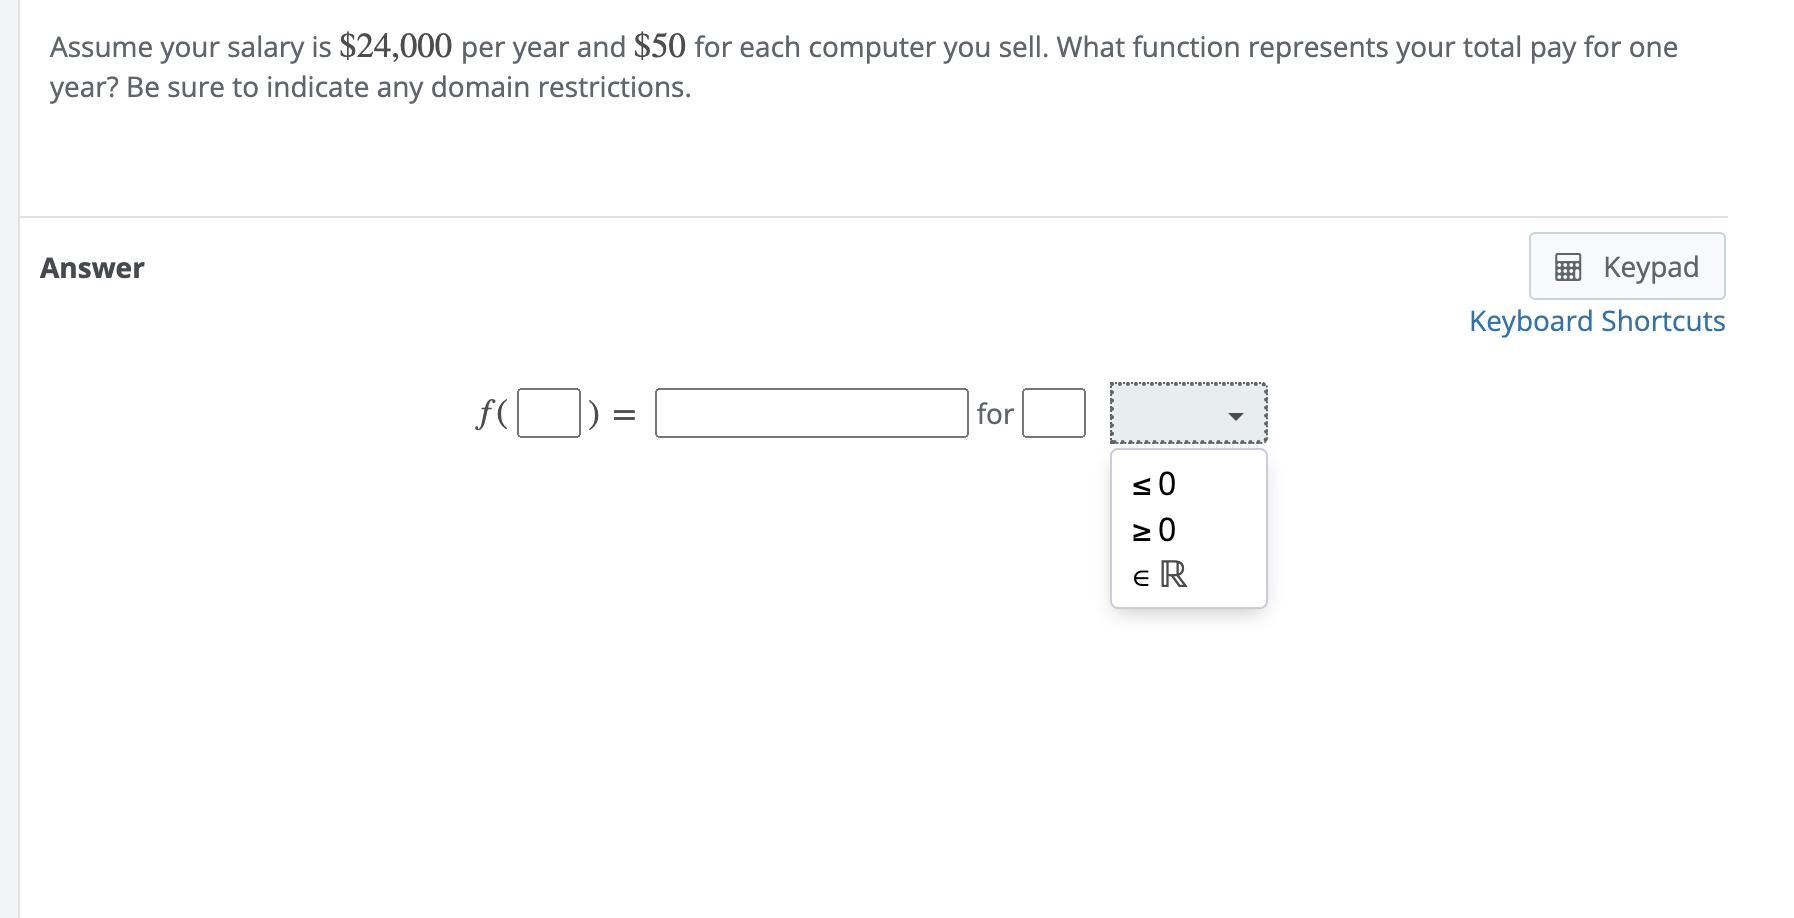The height and width of the screenshot is (918, 1794).
Task: Click the words "domain restrictions"
Action: point(560,88)
